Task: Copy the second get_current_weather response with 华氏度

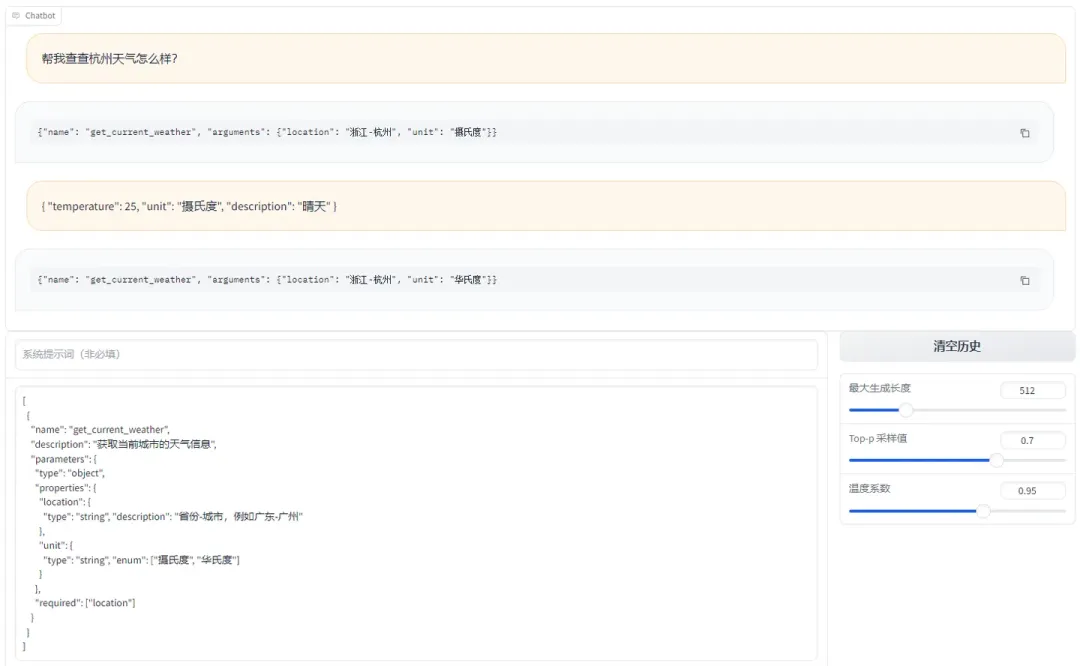Action: [x=1024, y=280]
